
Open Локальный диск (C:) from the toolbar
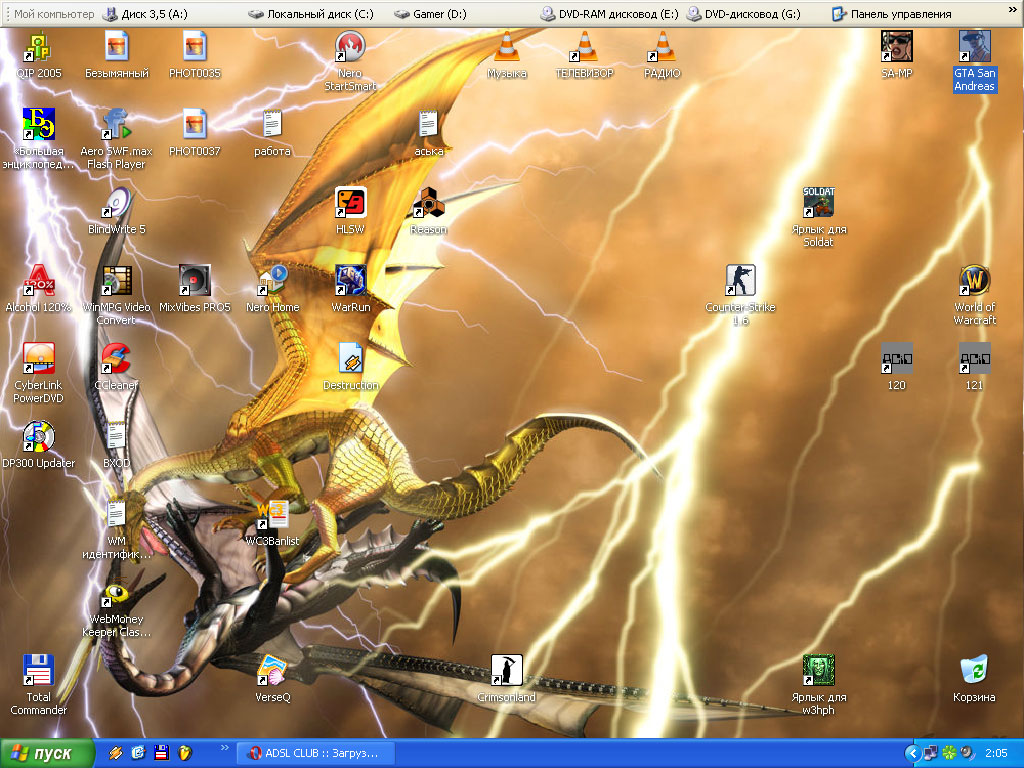(x=311, y=14)
